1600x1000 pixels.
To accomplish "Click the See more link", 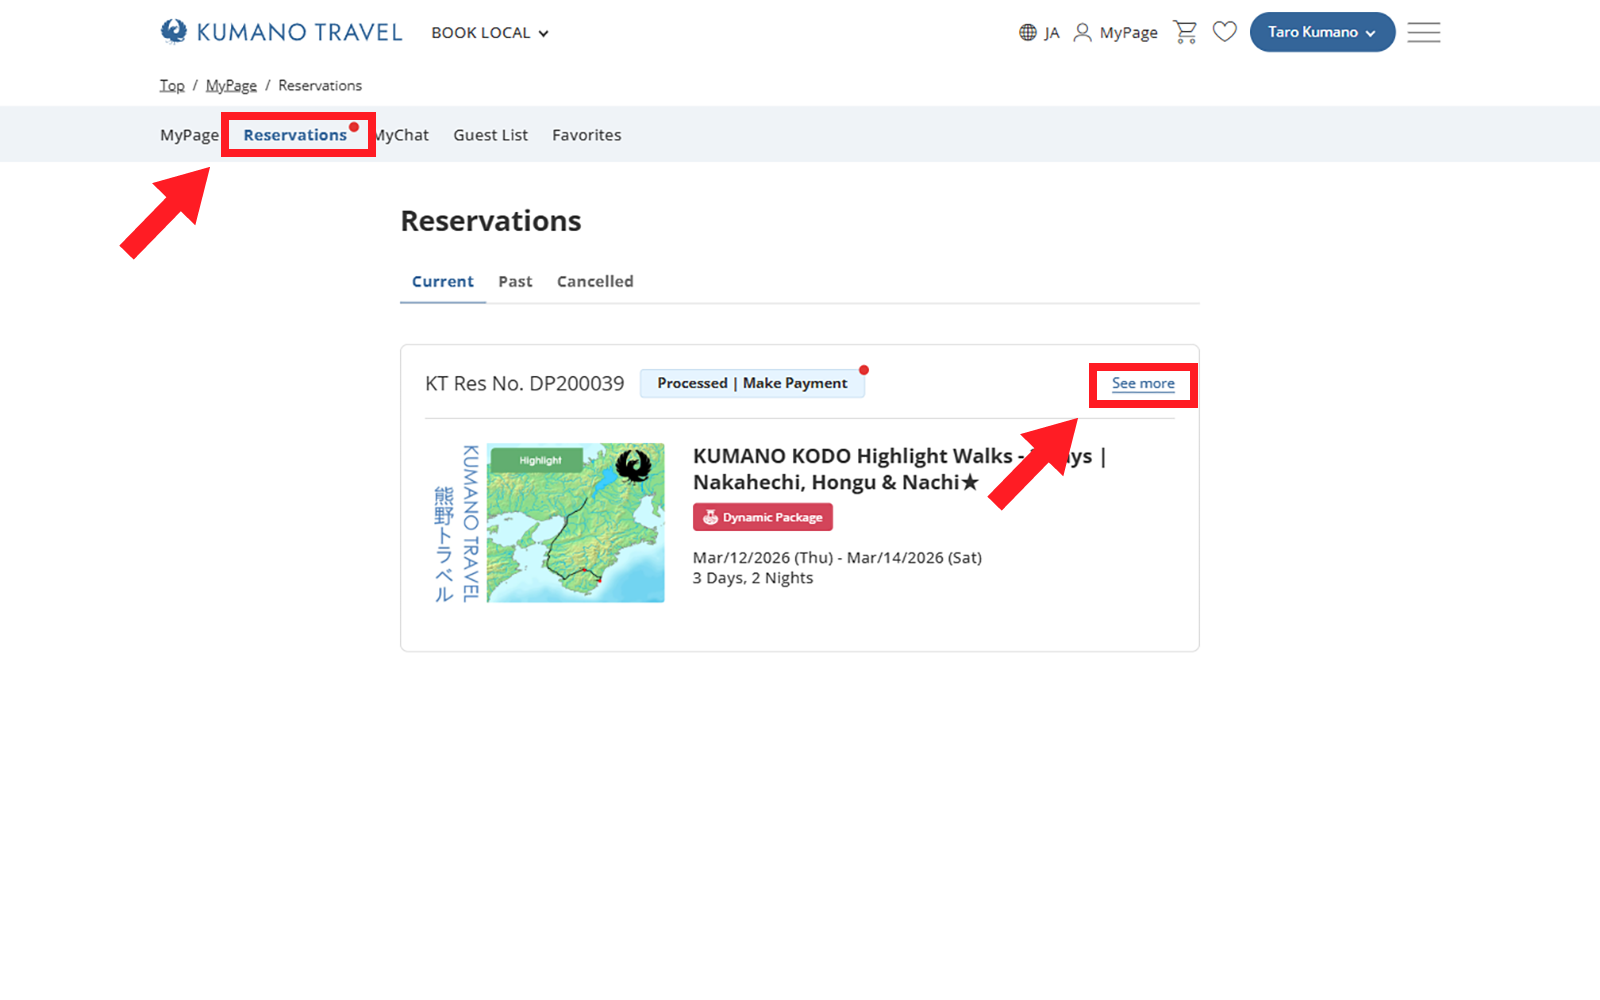I will click(x=1143, y=384).
